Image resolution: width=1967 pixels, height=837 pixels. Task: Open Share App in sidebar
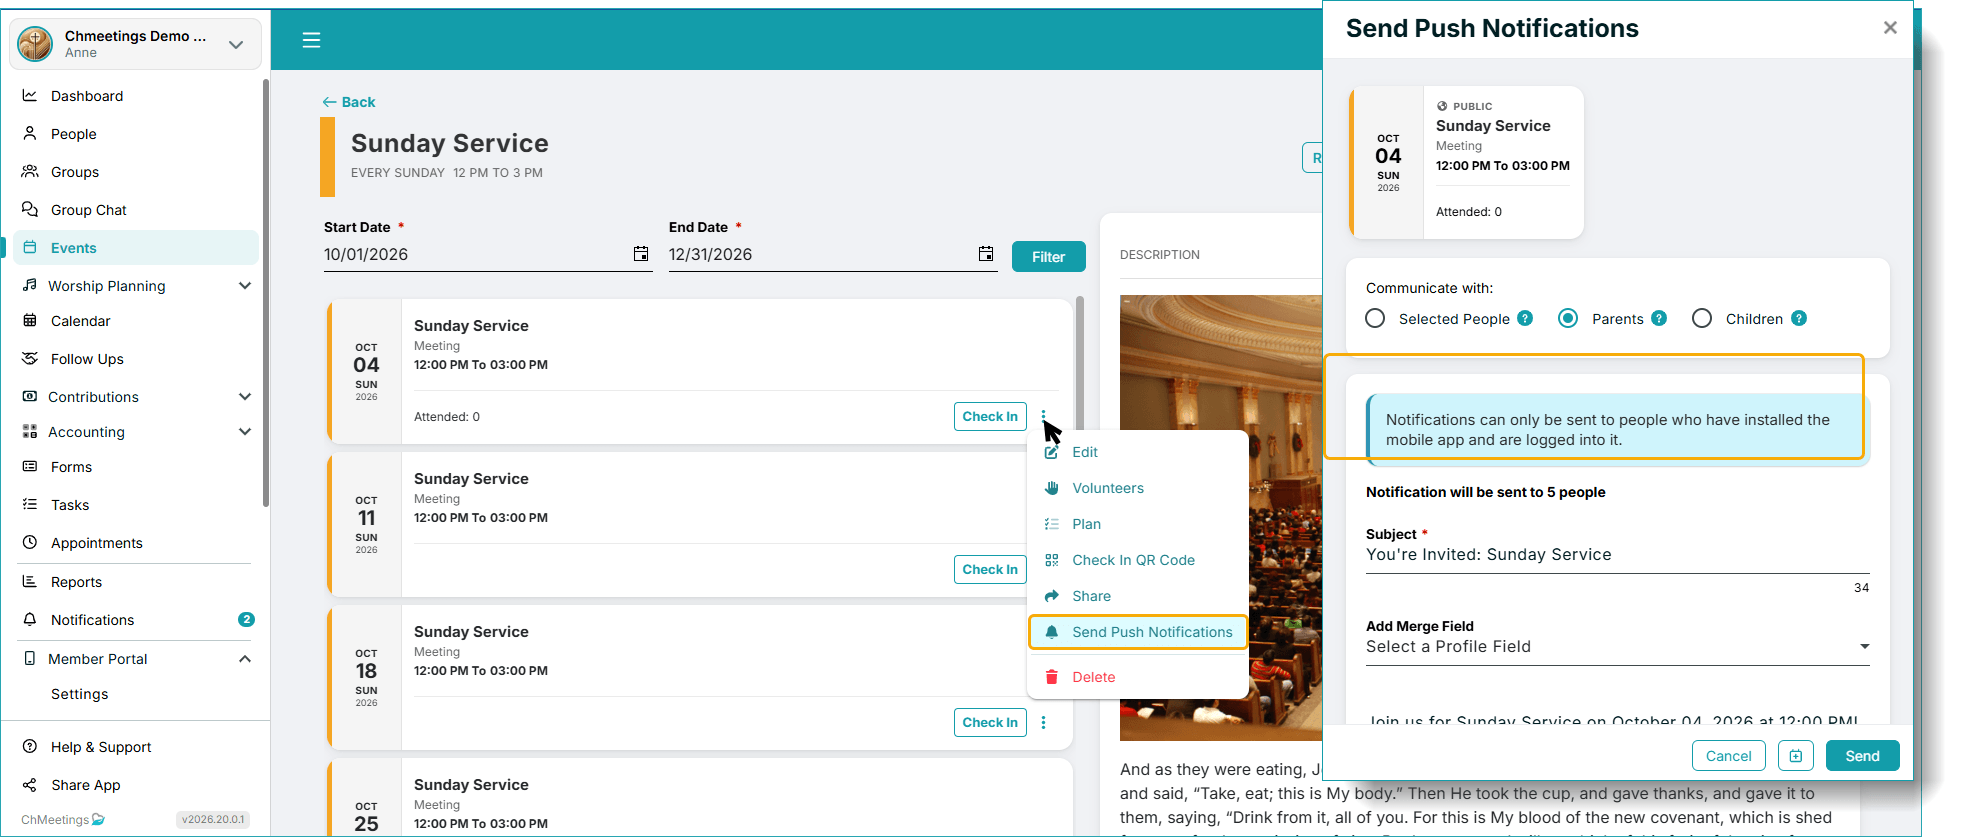(x=85, y=785)
